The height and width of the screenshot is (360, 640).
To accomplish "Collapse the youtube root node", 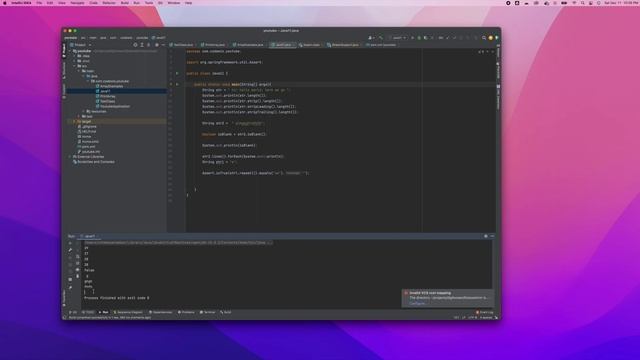I will click(x=70, y=51).
